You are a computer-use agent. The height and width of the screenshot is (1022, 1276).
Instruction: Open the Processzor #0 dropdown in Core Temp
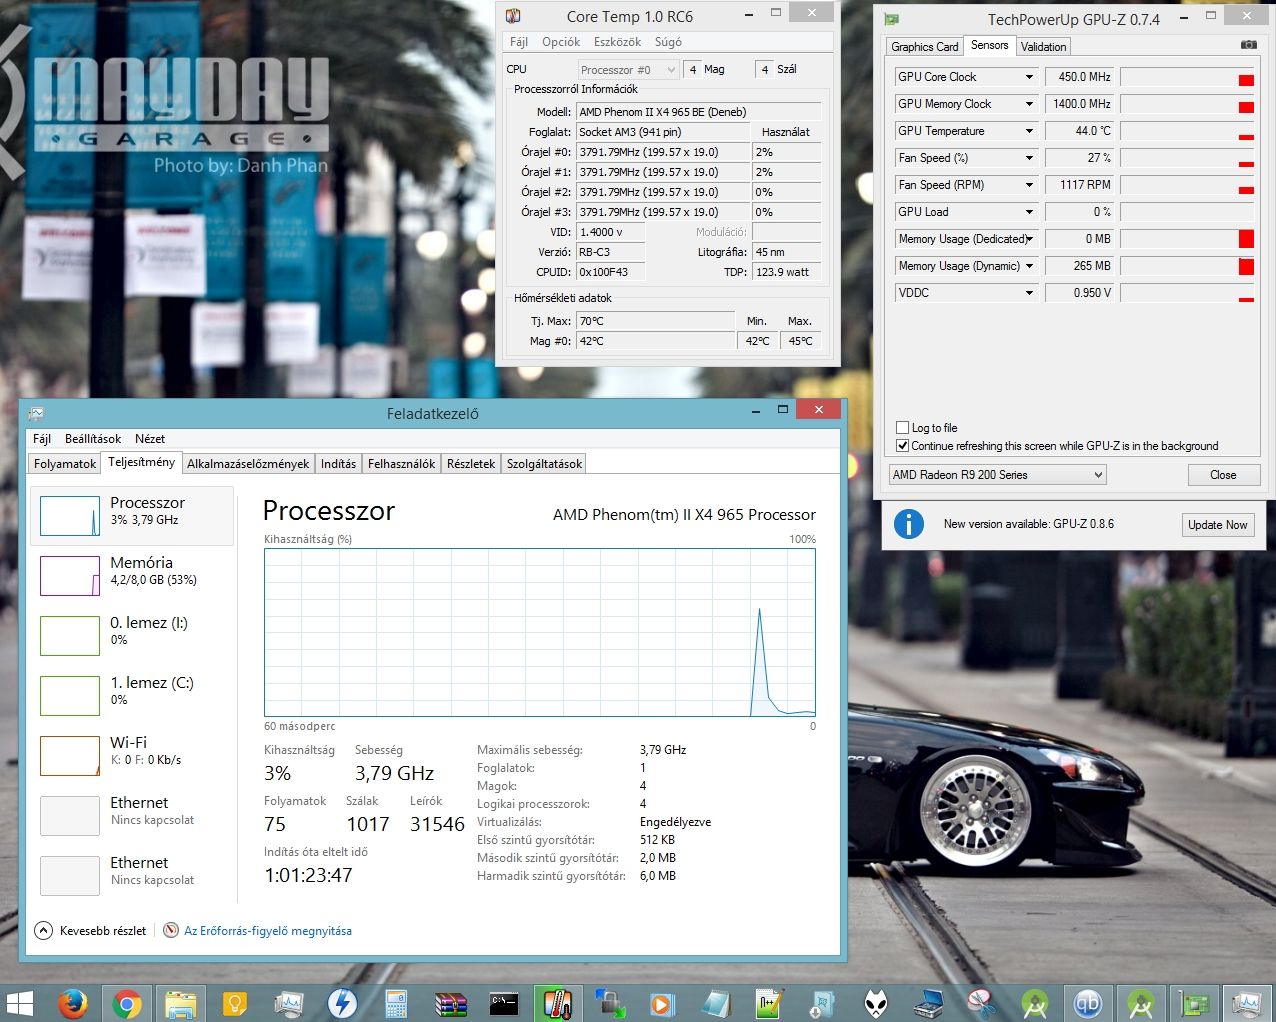(628, 70)
